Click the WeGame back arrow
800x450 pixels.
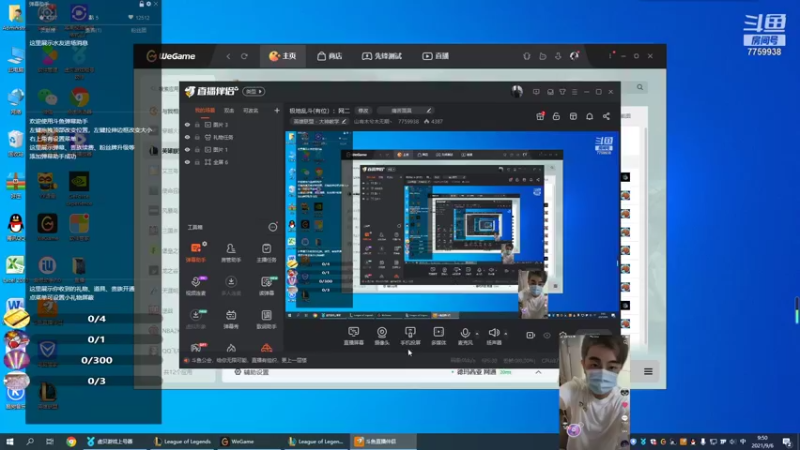click(228, 56)
